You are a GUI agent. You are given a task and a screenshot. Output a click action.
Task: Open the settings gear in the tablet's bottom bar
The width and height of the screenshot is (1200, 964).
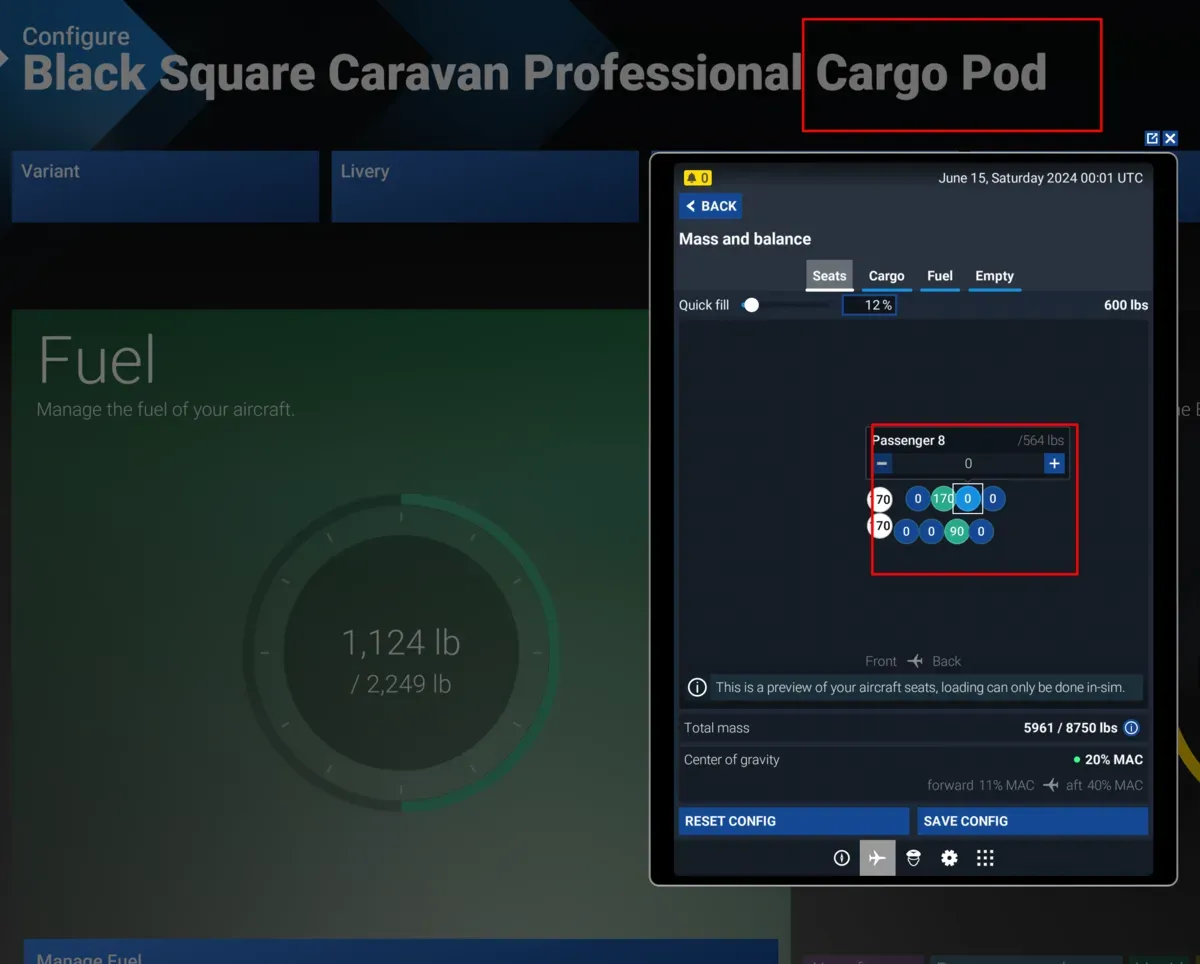(x=949, y=858)
